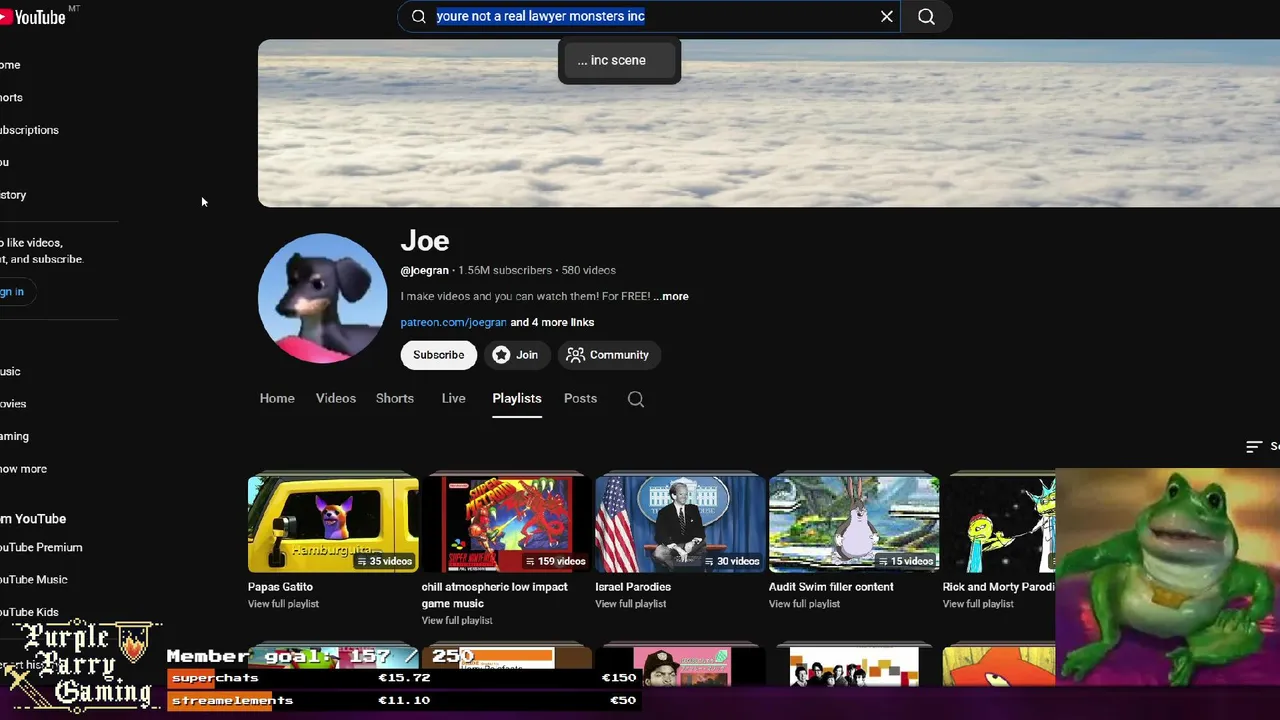This screenshot has width=1280, height=720.
Task: Open Joe's dog profile picture
Action: pyautogui.click(x=322, y=298)
